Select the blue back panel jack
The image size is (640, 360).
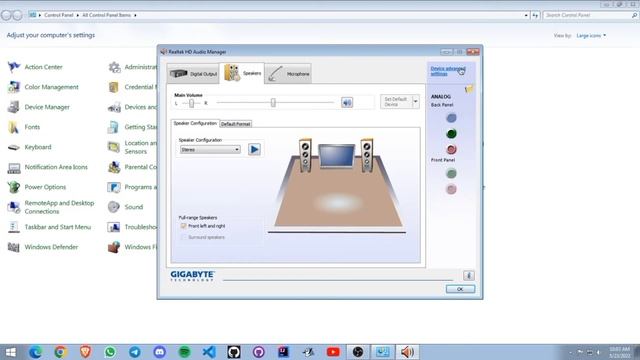tap(451, 118)
